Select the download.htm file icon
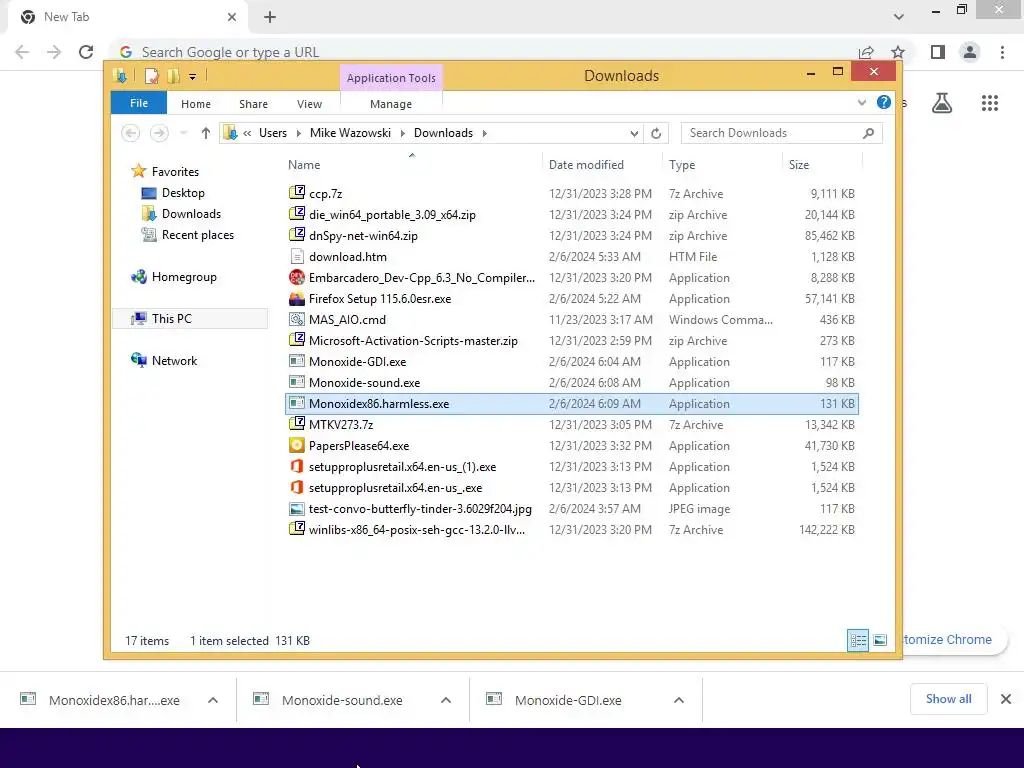 click(x=296, y=257)
